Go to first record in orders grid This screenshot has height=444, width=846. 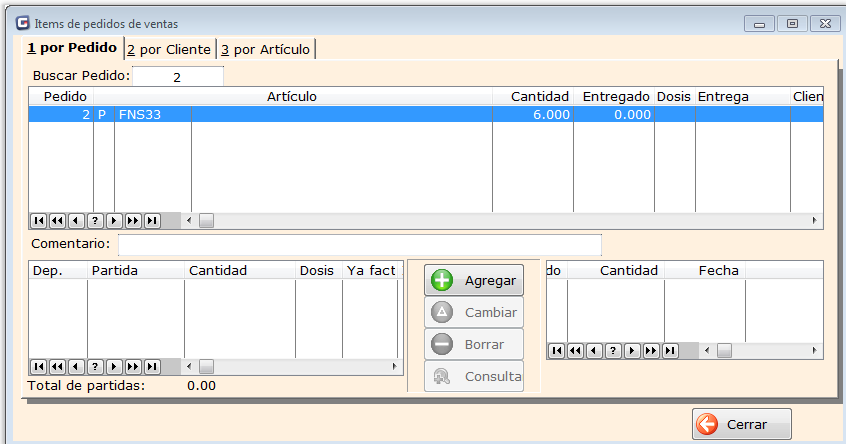coord(38,220)
